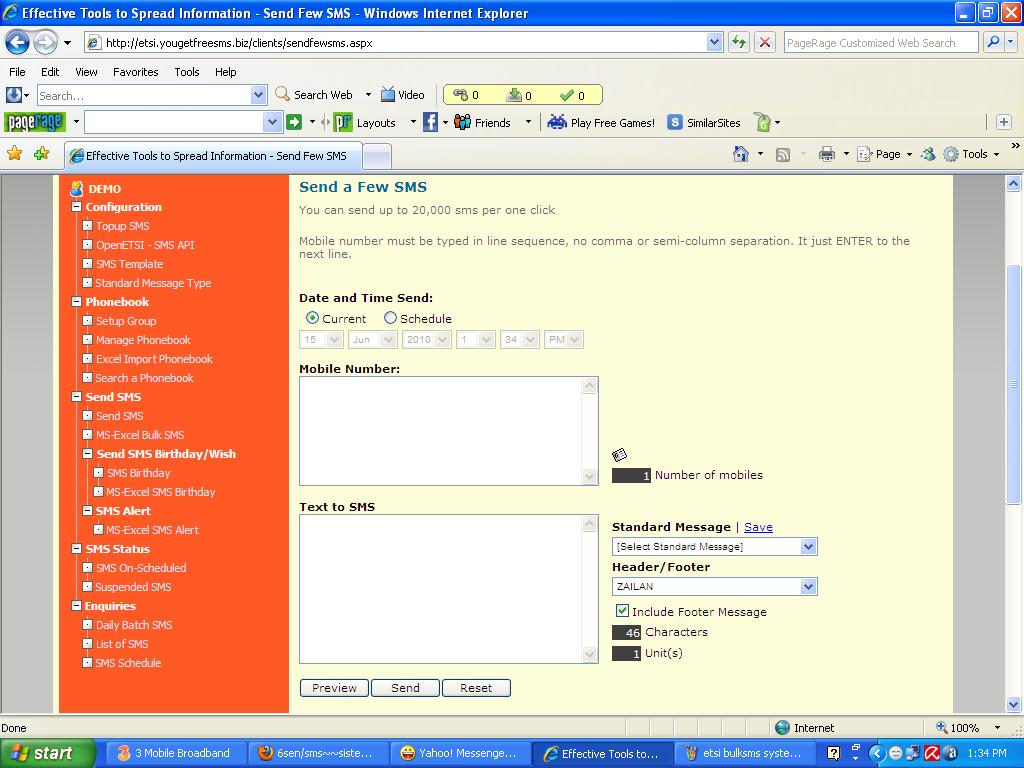1024x768 pixels.
Task: Click the Print icon in command bar
Action: click(x=827, y=154)
